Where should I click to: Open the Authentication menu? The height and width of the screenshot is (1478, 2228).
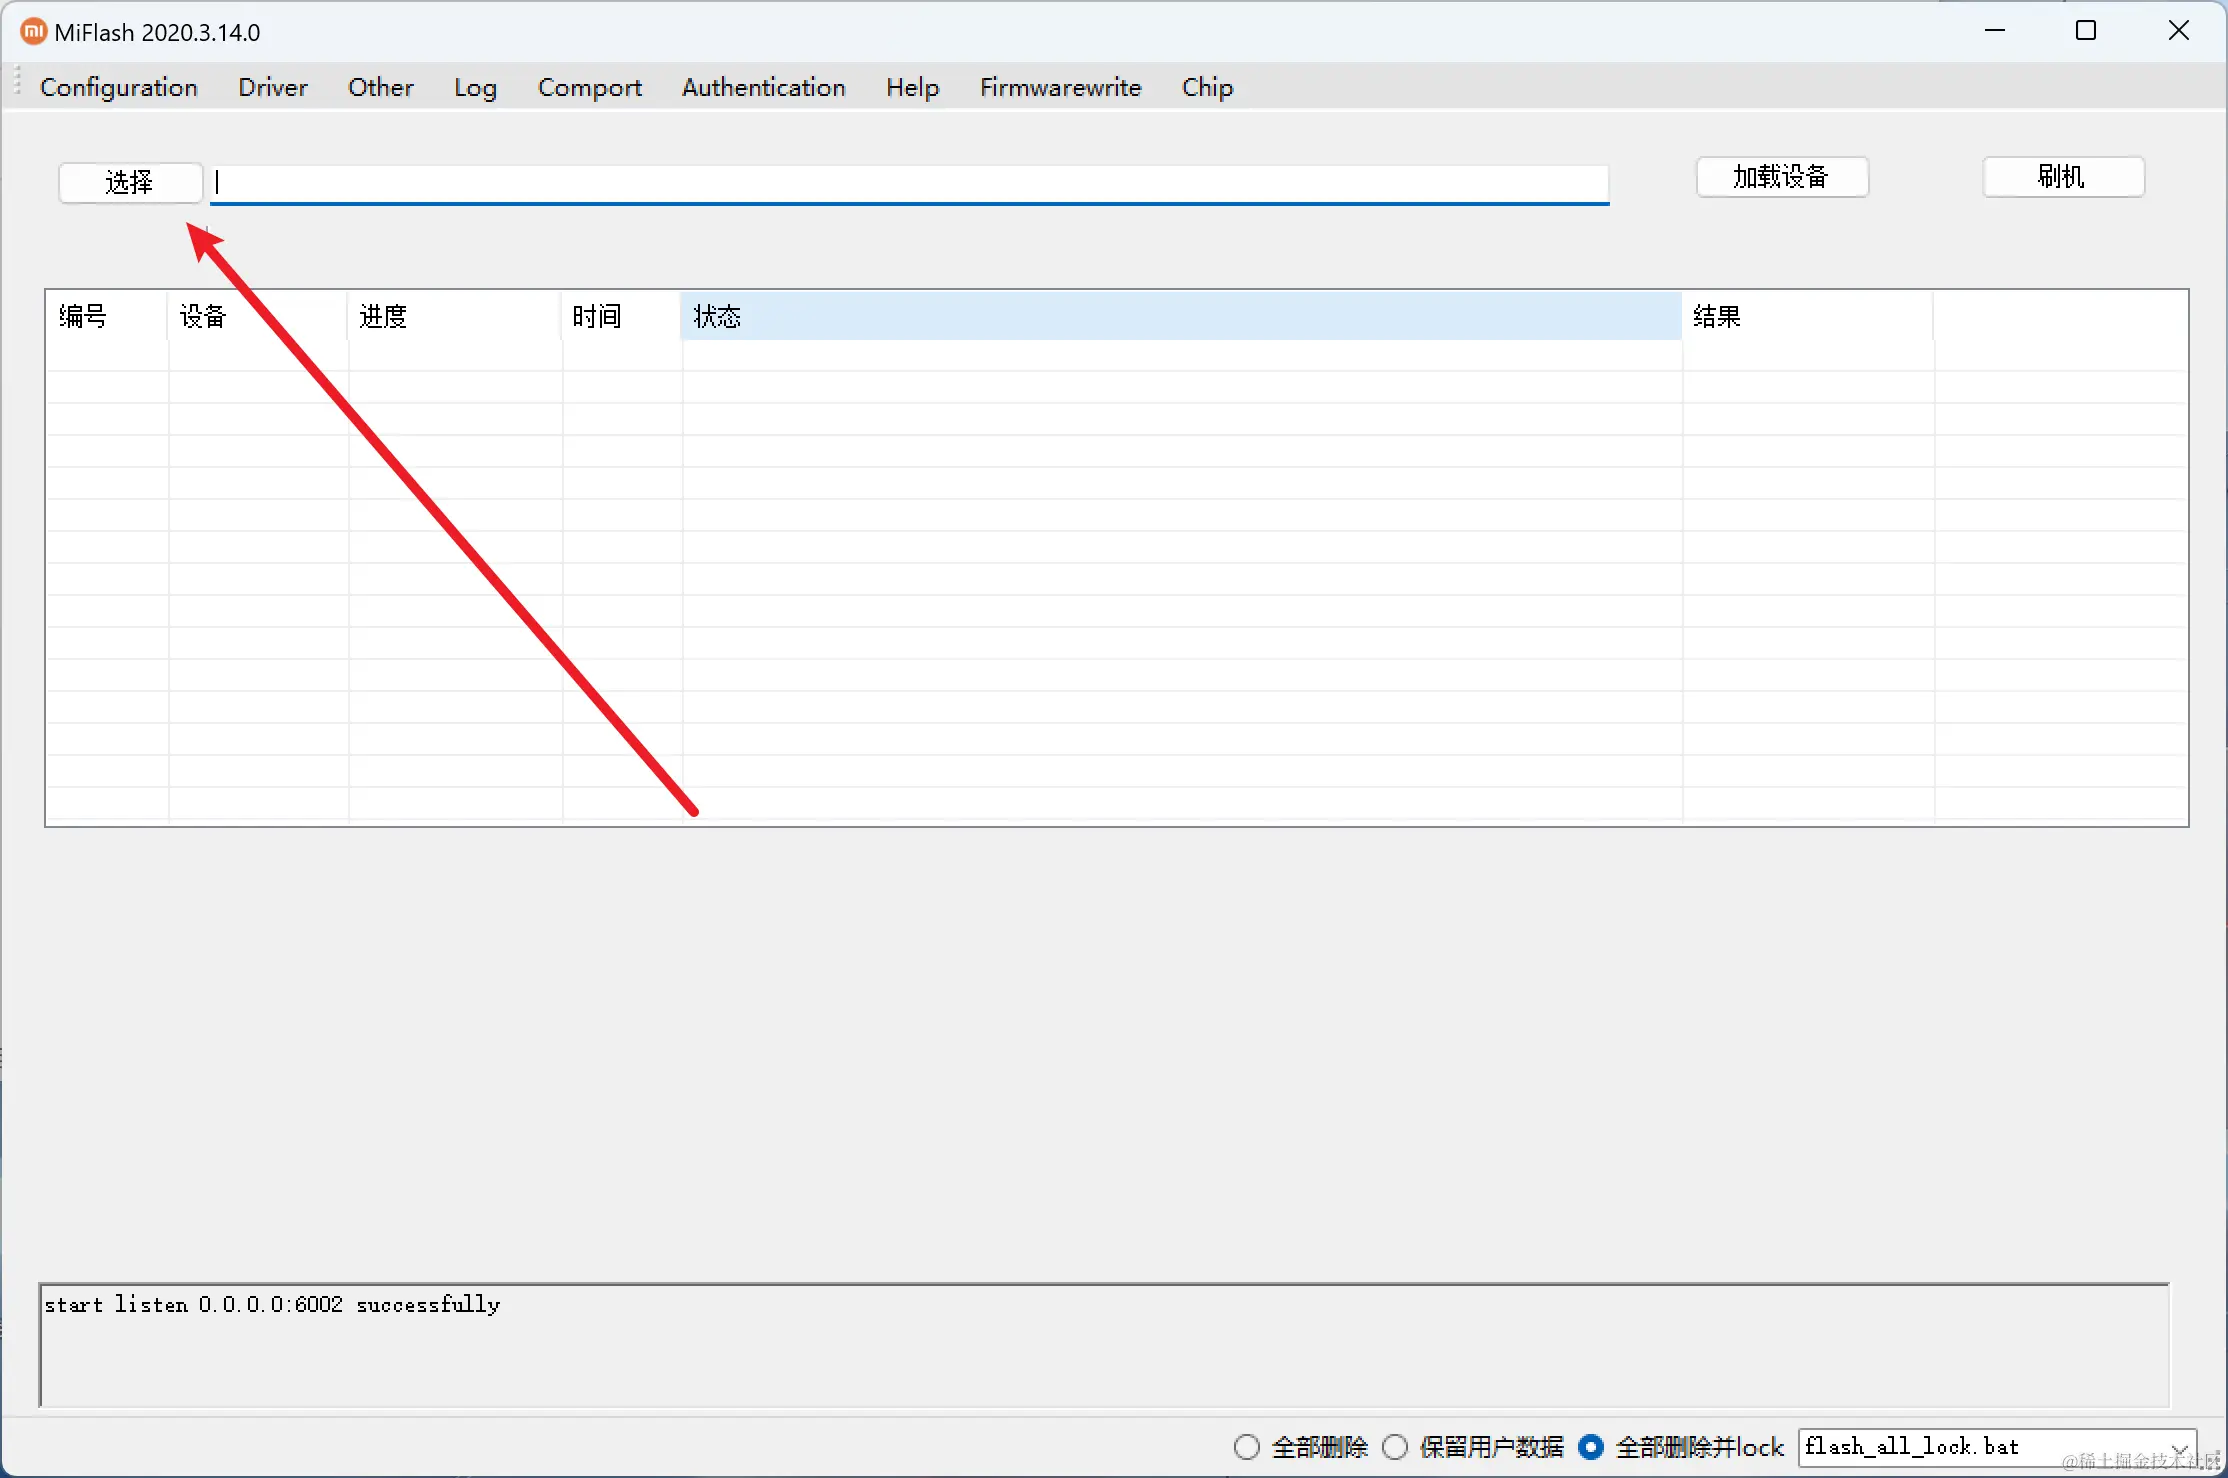coord(763,88)
